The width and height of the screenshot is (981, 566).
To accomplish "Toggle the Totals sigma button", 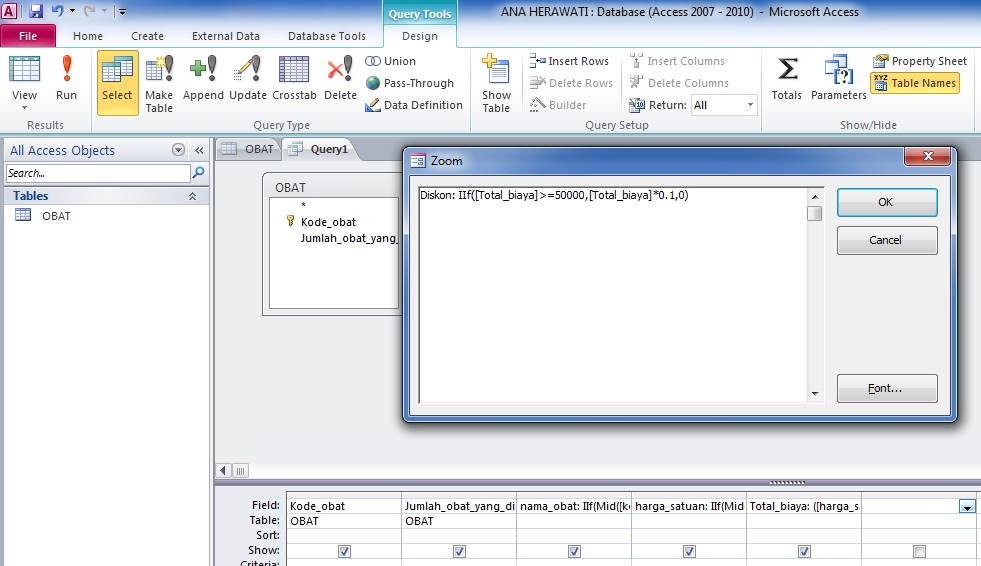I will point(786,78).
